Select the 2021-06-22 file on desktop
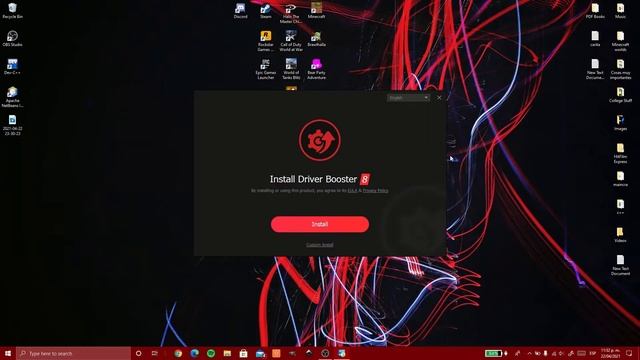Image resolution: width=640 pixels, height=360 pixels. tap(12, 125)
